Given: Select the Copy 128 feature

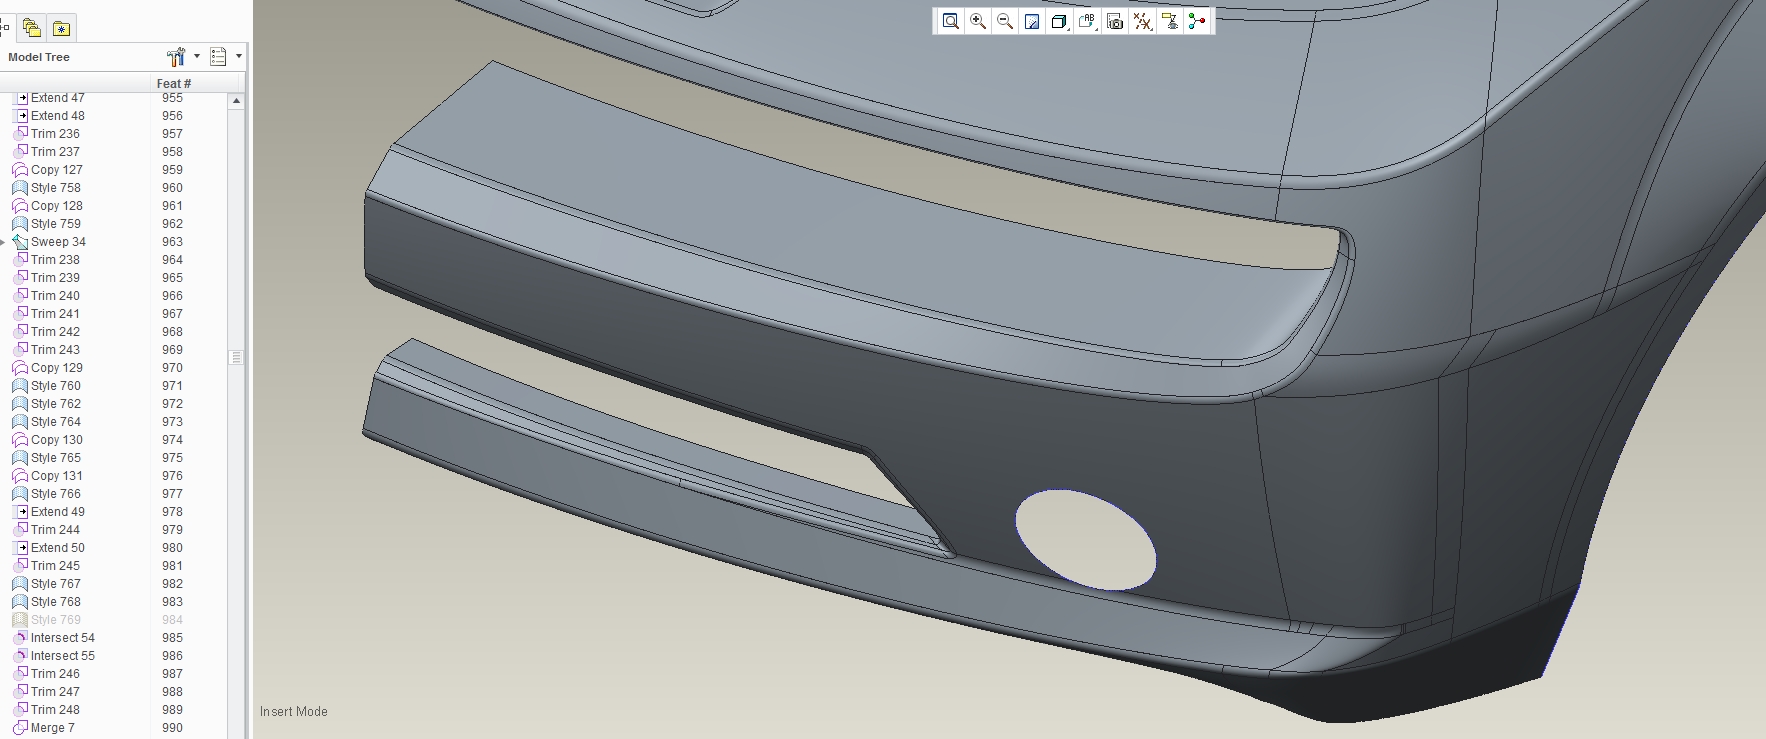Looking at the screenshot, I should tap(57, 206).
